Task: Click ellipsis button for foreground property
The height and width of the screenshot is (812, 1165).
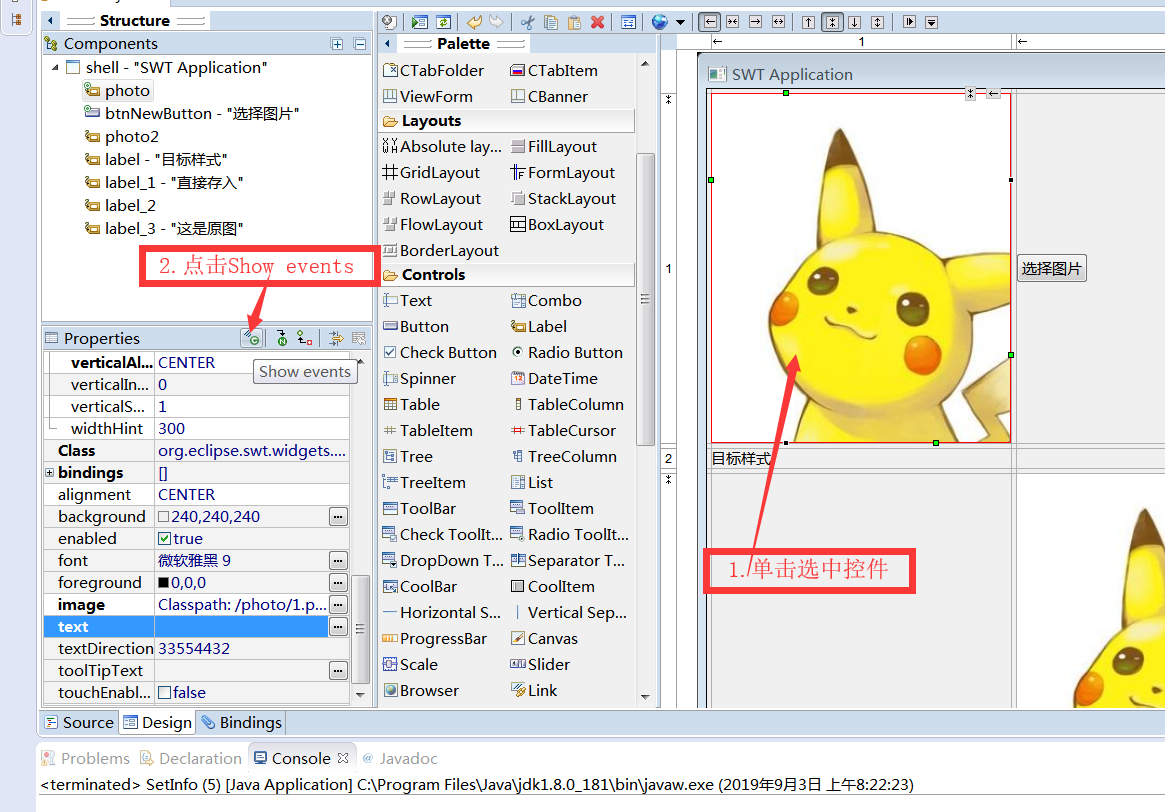Action: tap(338, 582)
